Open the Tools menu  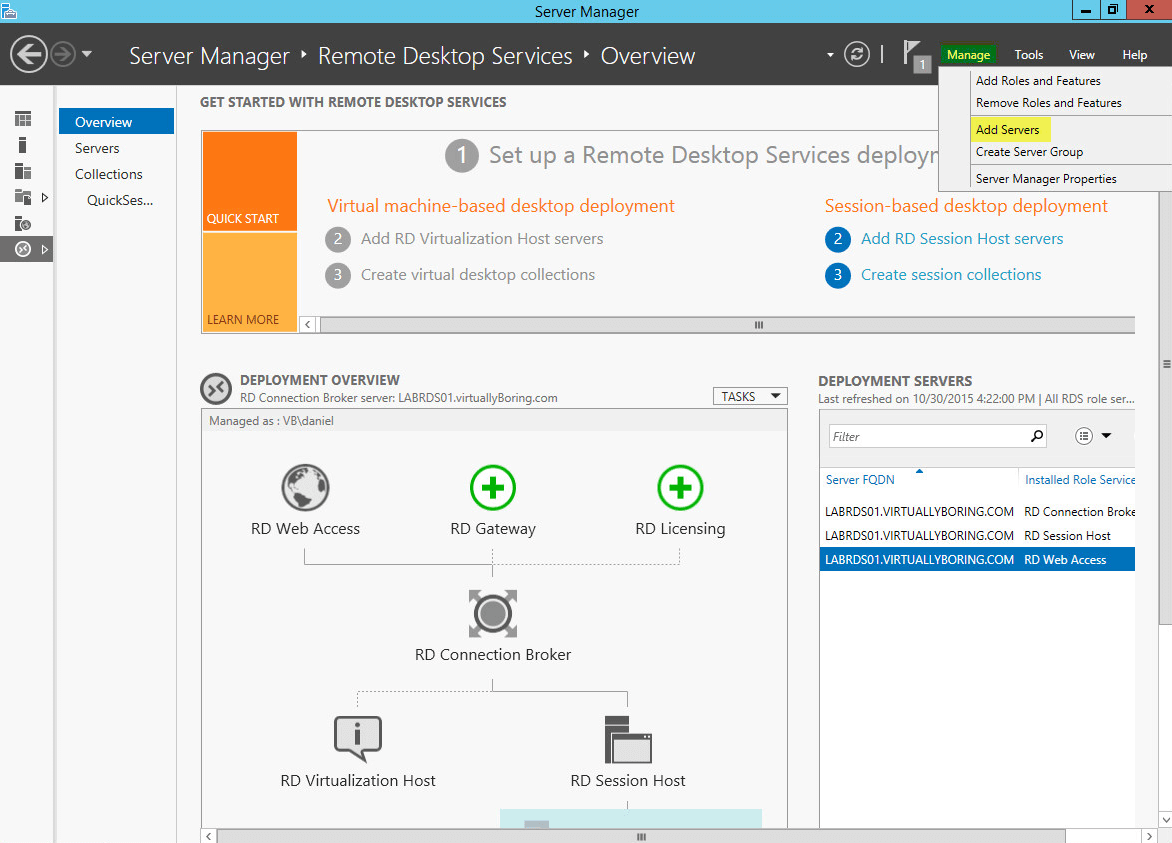tap(1028, 55)
